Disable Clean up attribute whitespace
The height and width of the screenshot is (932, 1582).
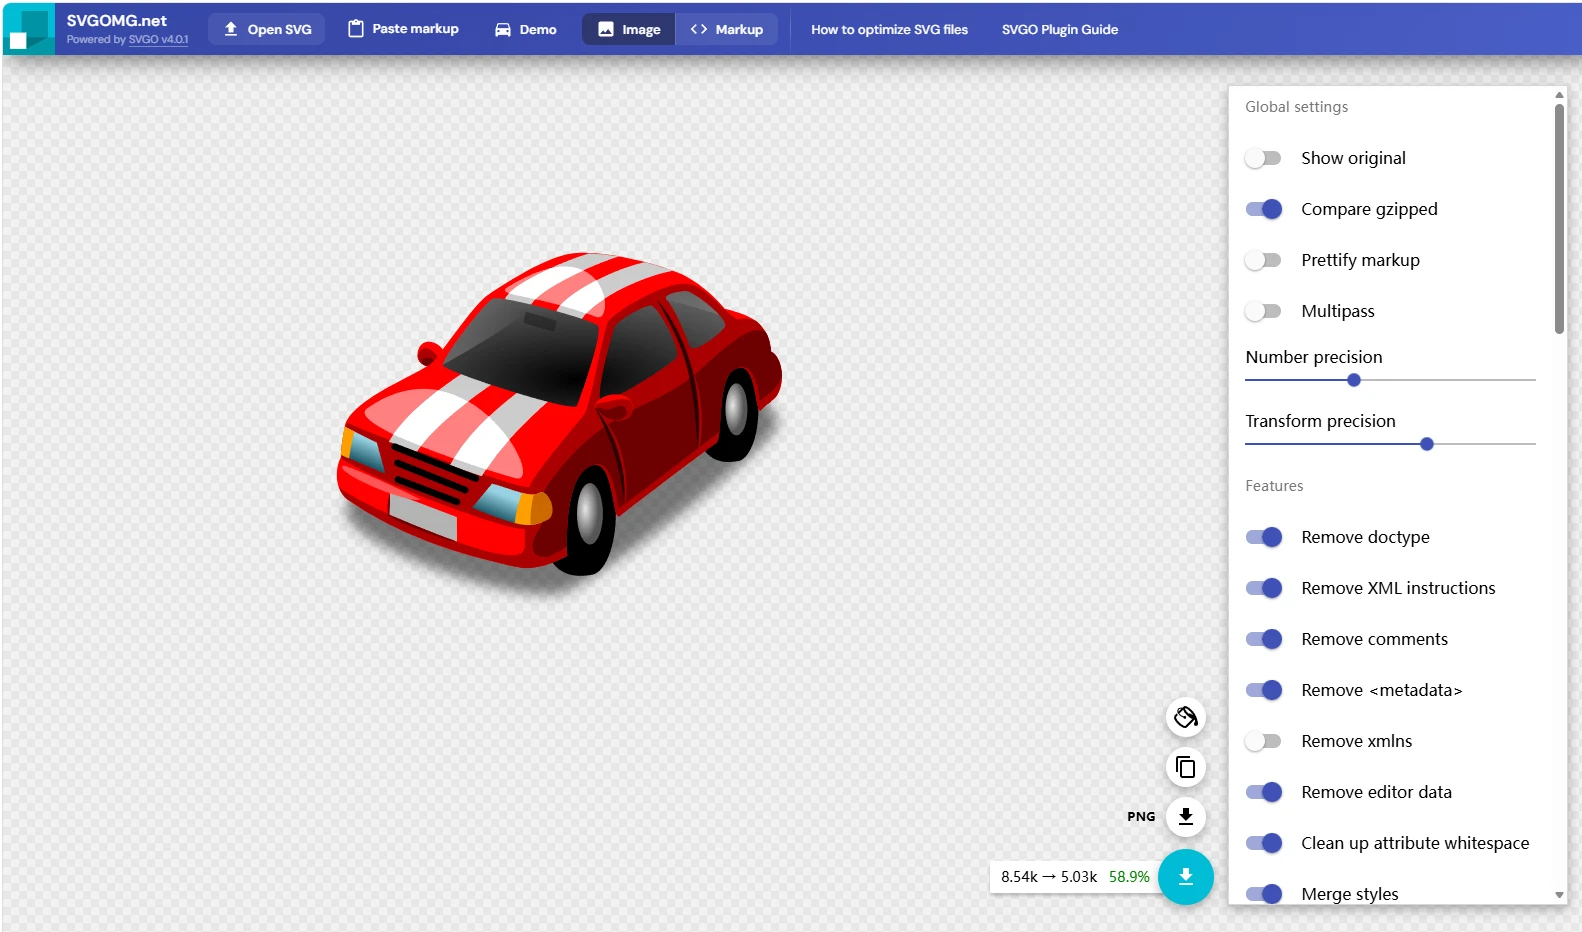(1264, 843)
